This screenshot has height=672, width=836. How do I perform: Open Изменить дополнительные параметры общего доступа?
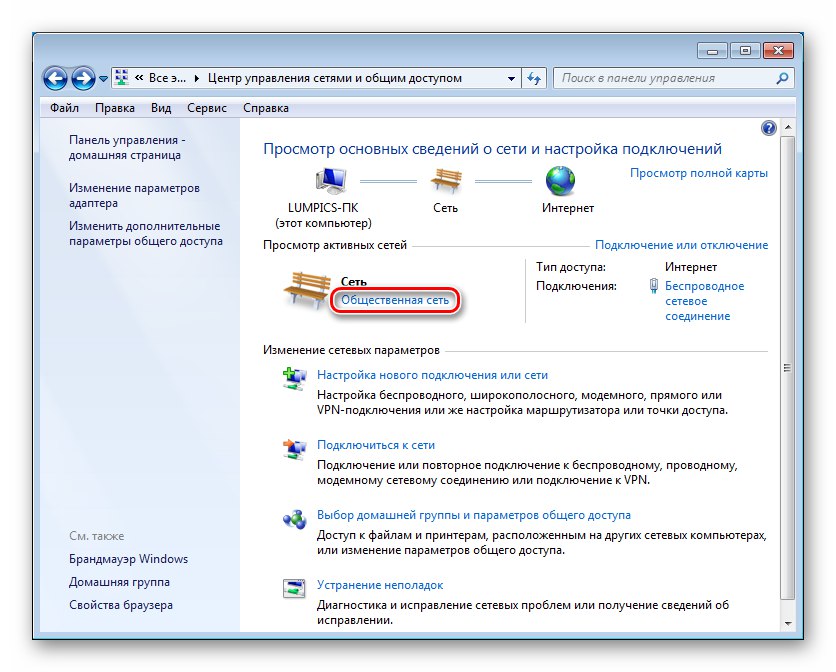146,234
